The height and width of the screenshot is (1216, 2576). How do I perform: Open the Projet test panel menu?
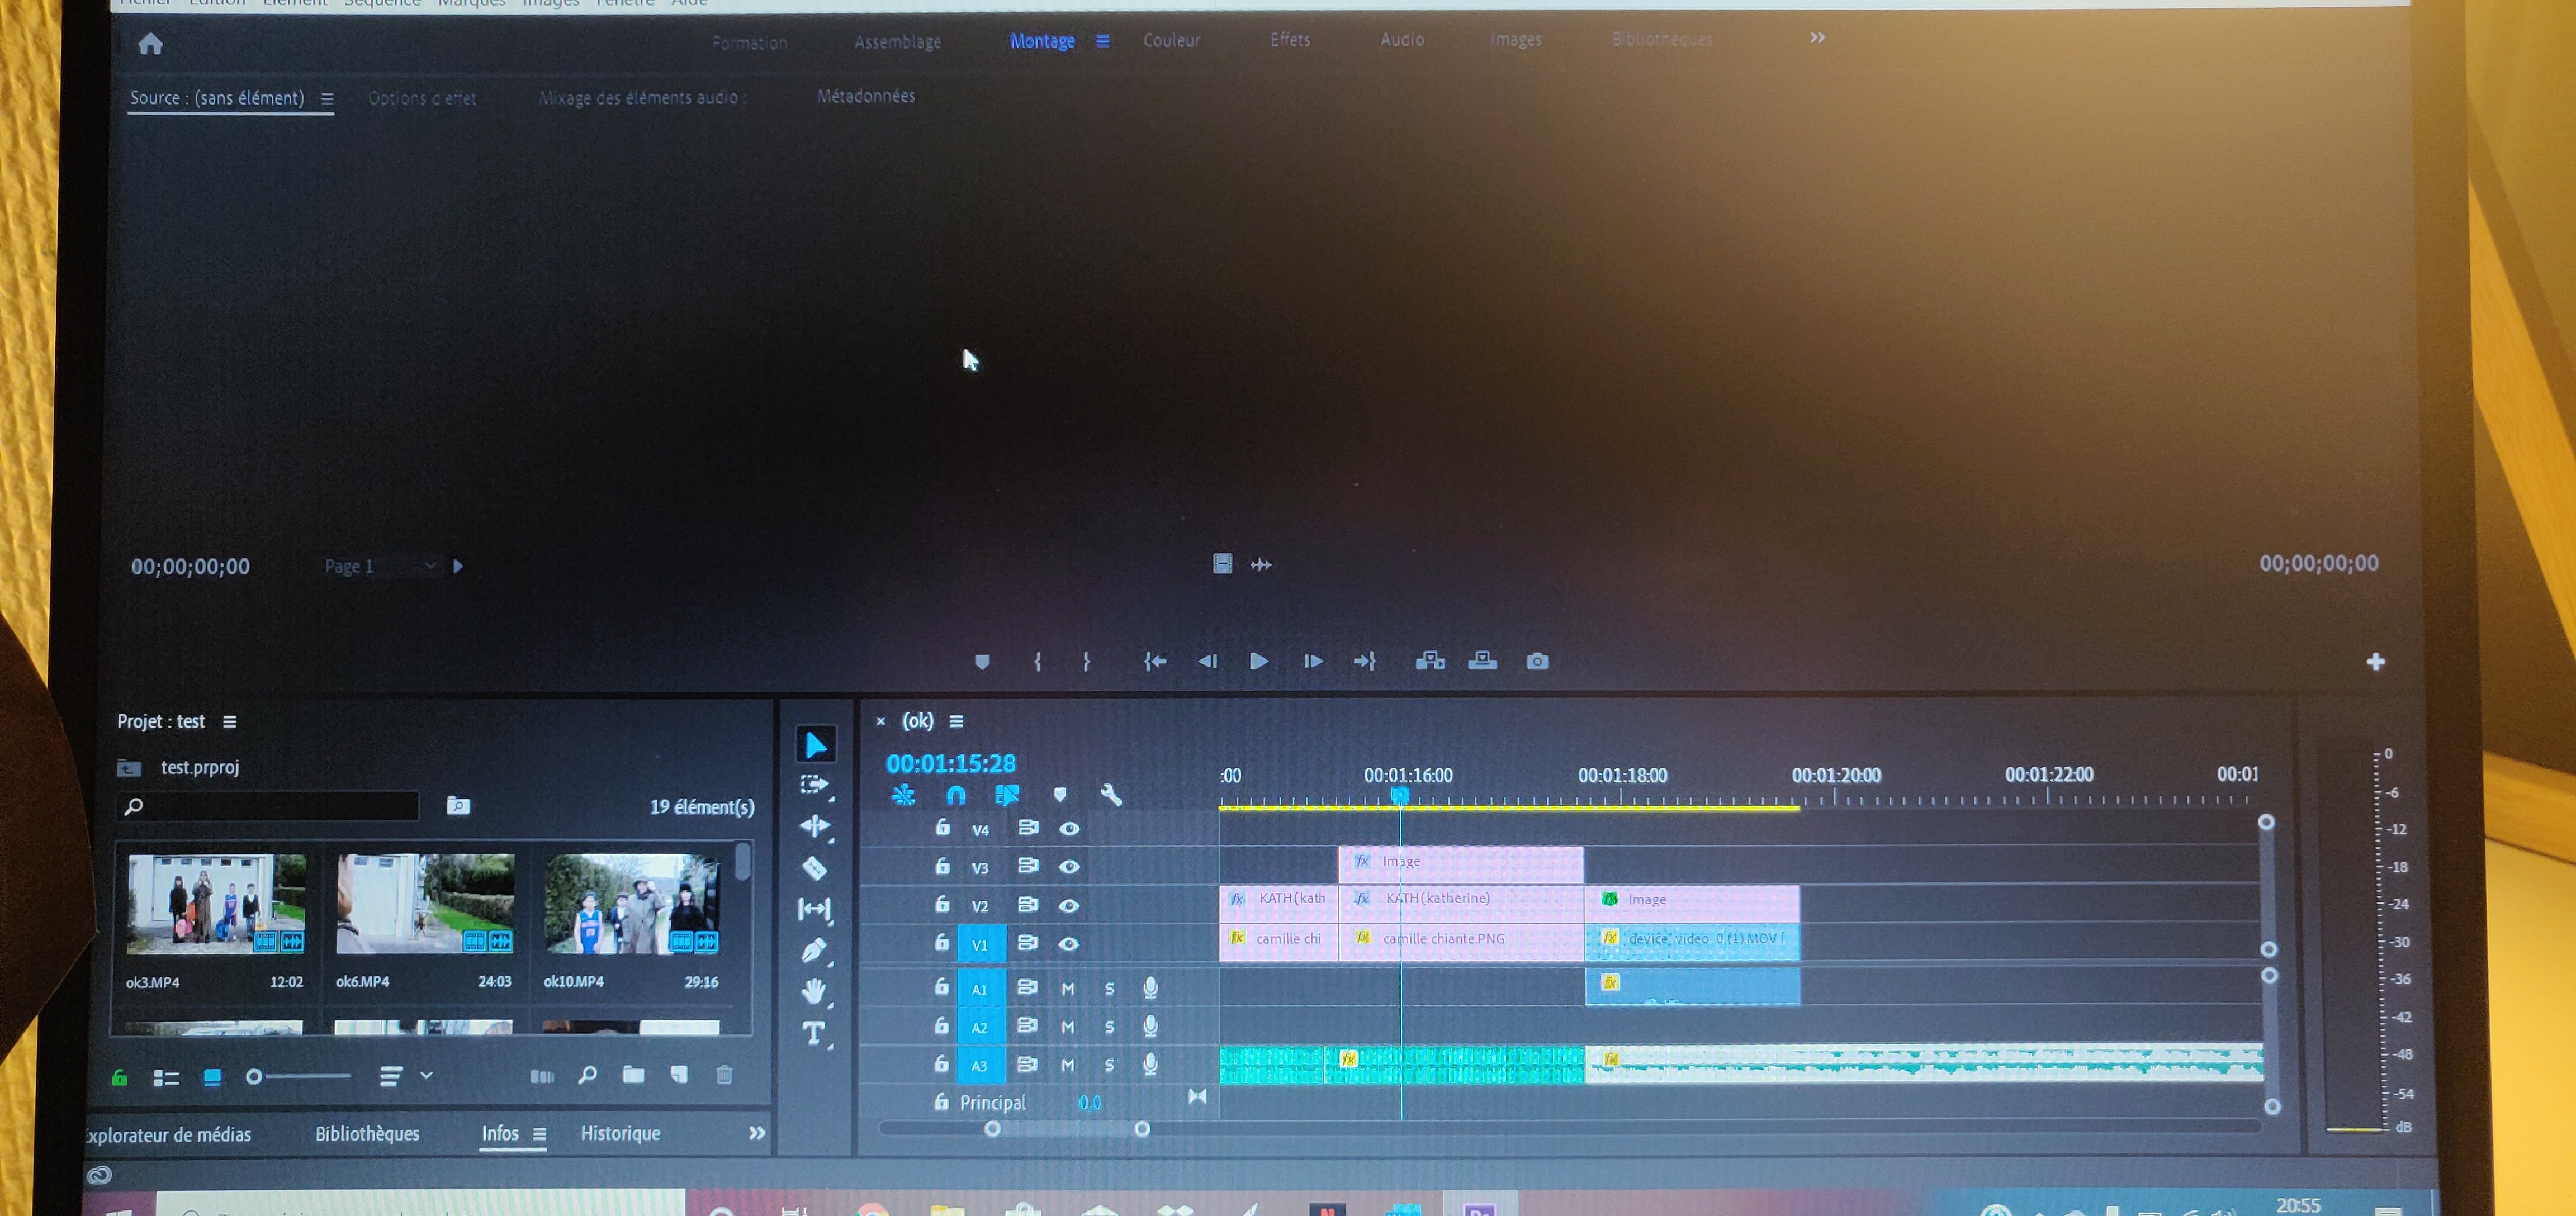pos(229,722)
